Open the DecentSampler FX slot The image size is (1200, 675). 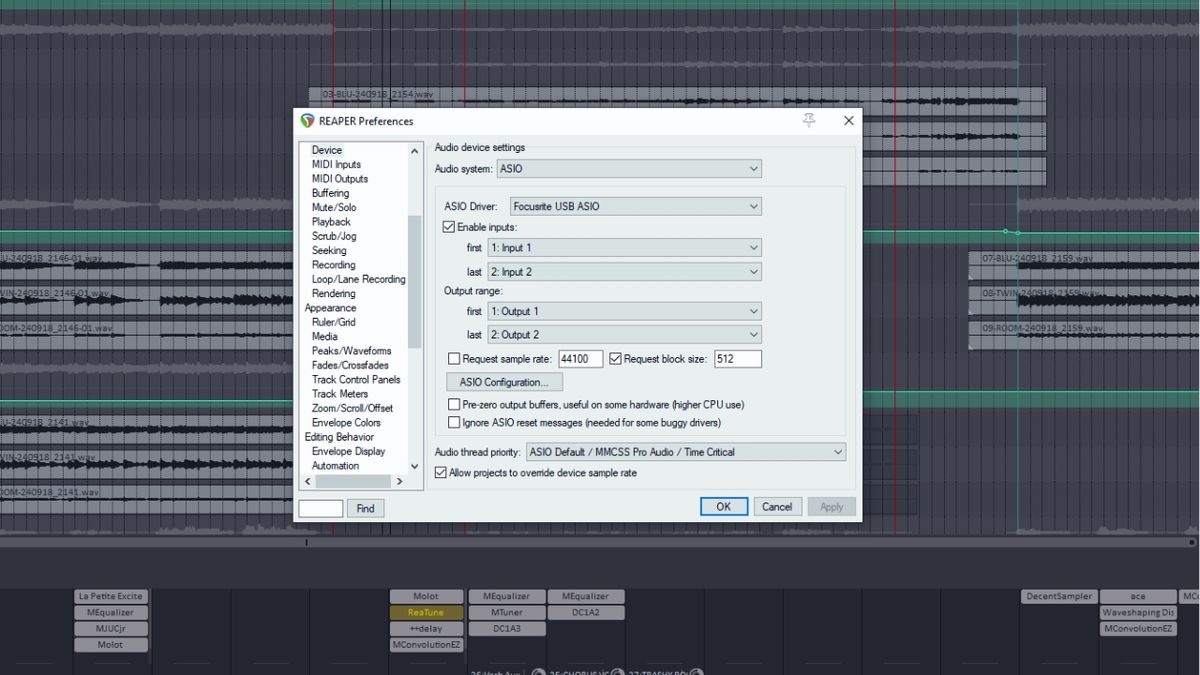tap(1057, 596)
